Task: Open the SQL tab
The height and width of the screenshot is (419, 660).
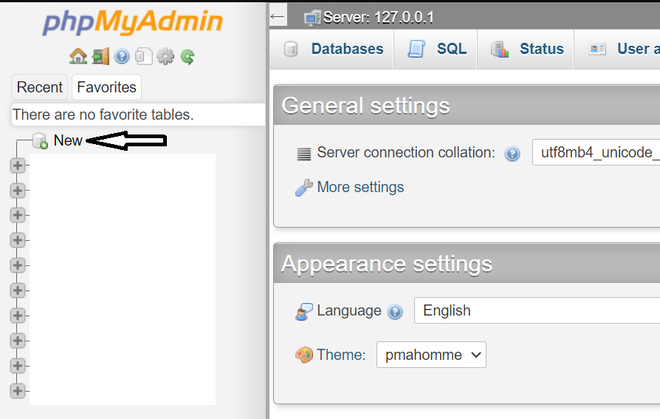Action: (436, 49)
